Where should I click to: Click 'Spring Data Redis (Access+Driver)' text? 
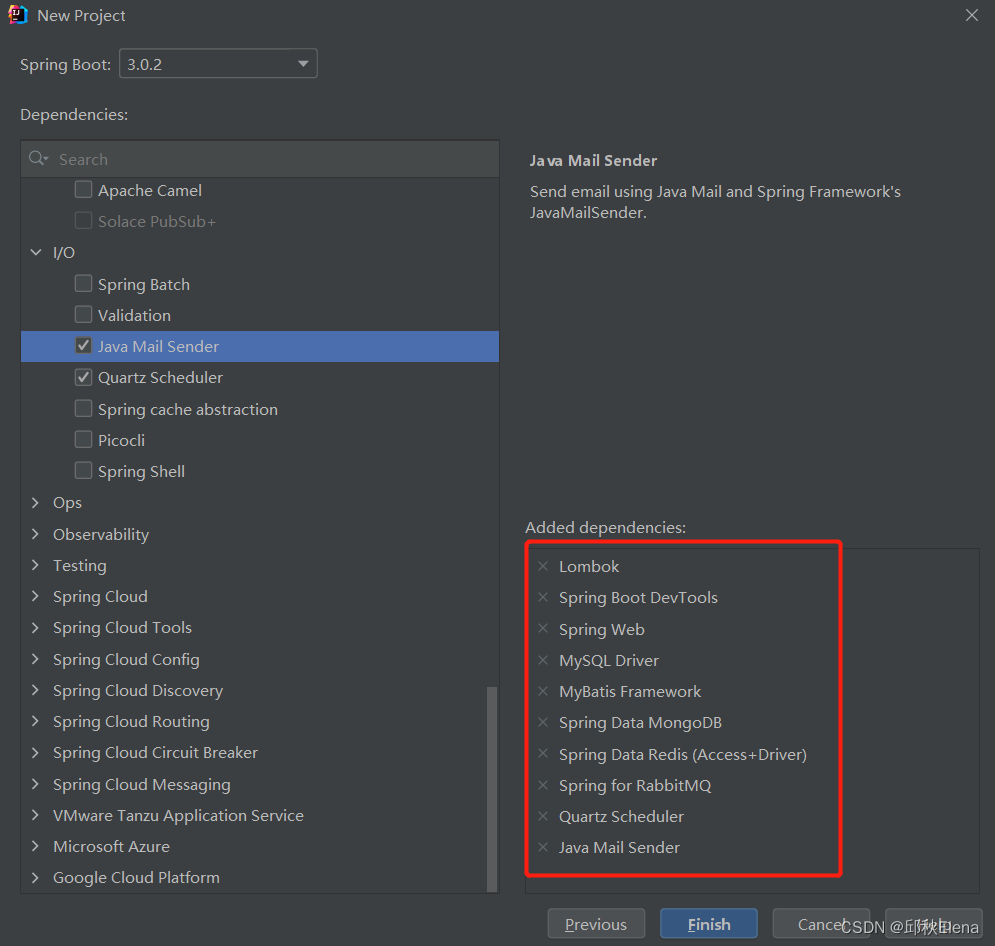tap(683, 754)
